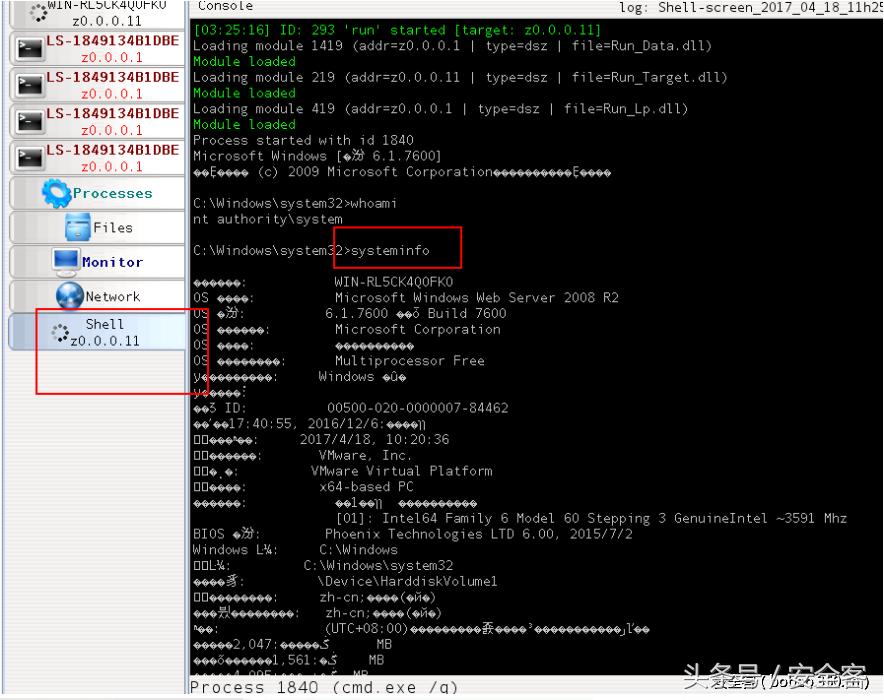Click the 'Multiprocessor Free' value
The width and height of the screenshot is (884, 700).
tap(410, 361)
